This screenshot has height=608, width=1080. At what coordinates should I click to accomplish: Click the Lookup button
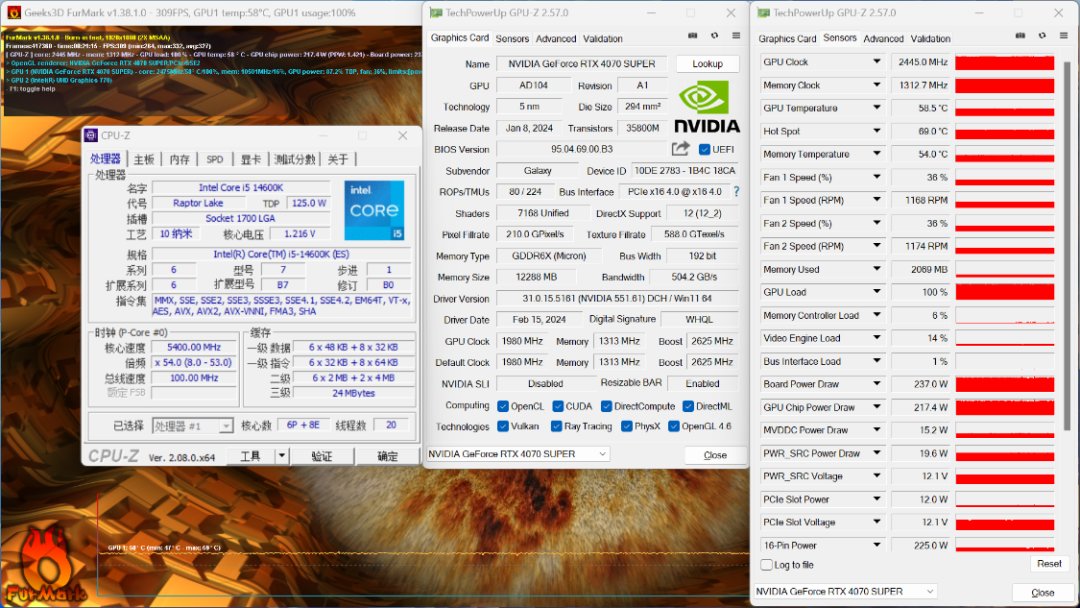click(x=707, y=63)
